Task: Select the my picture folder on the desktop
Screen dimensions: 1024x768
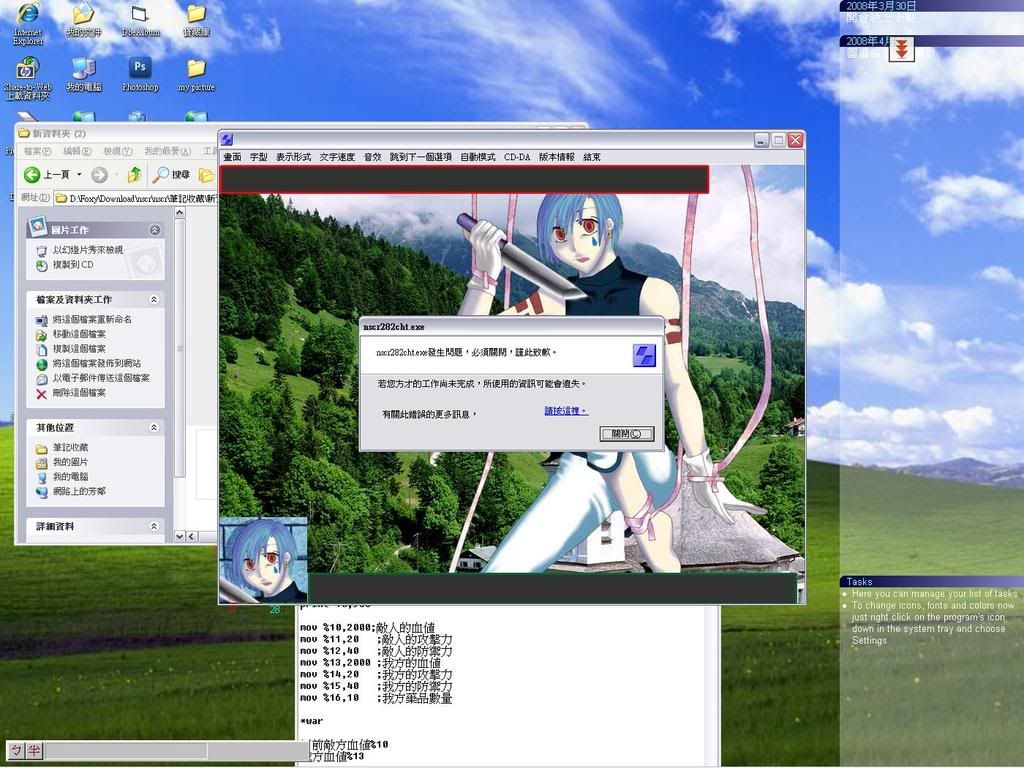Action: coord(196,74)
